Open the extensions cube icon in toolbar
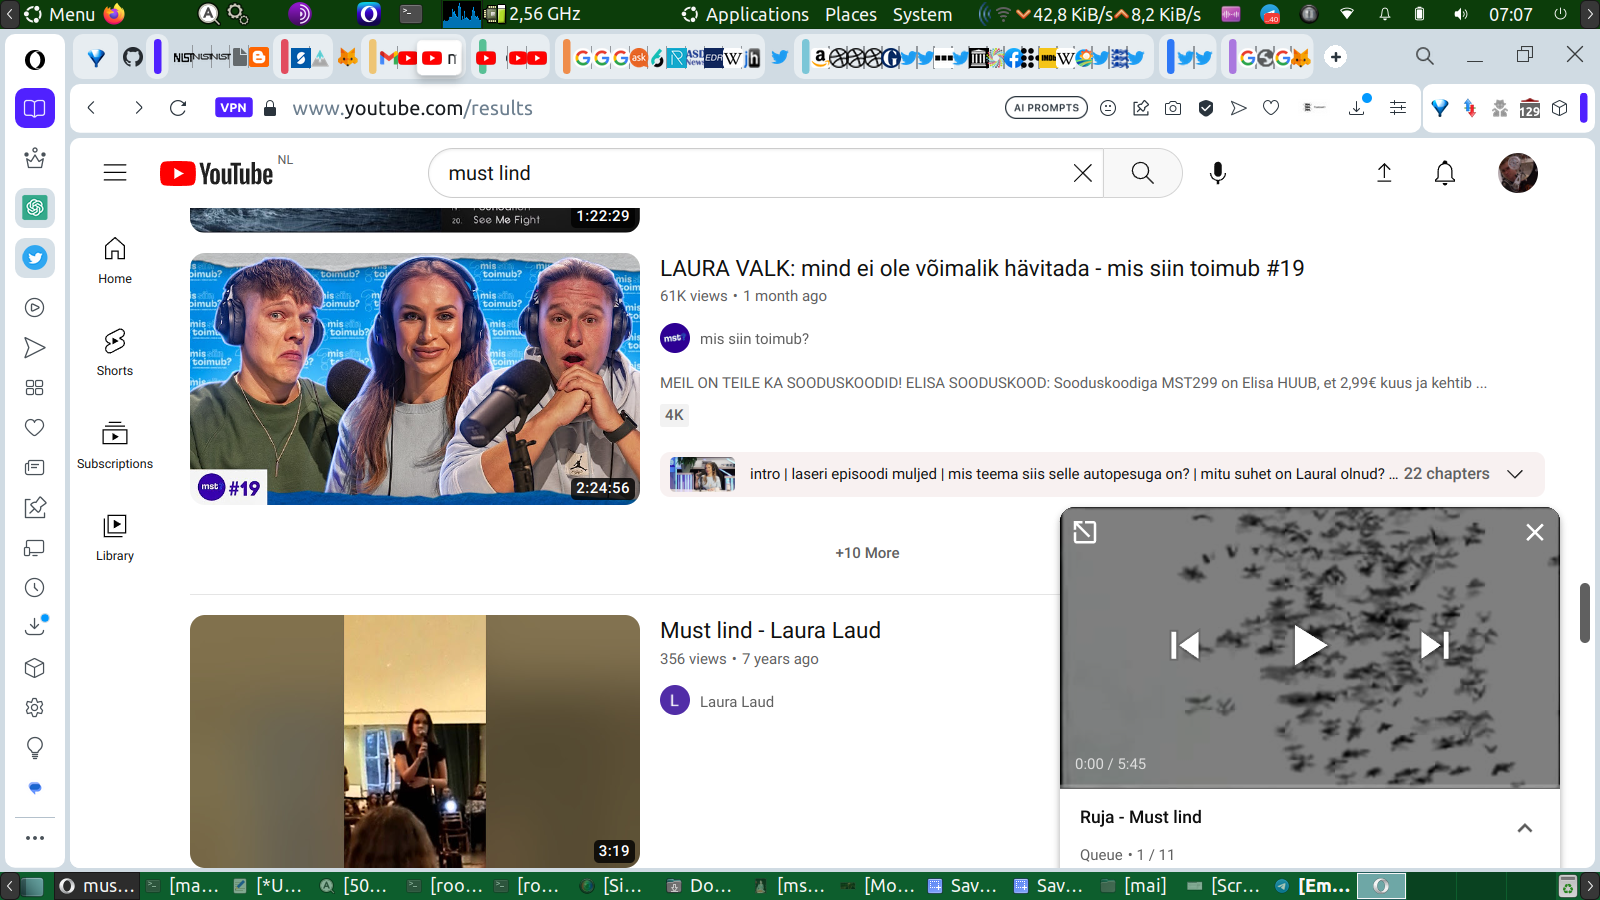1600x900 pixels. [1560, 108]
